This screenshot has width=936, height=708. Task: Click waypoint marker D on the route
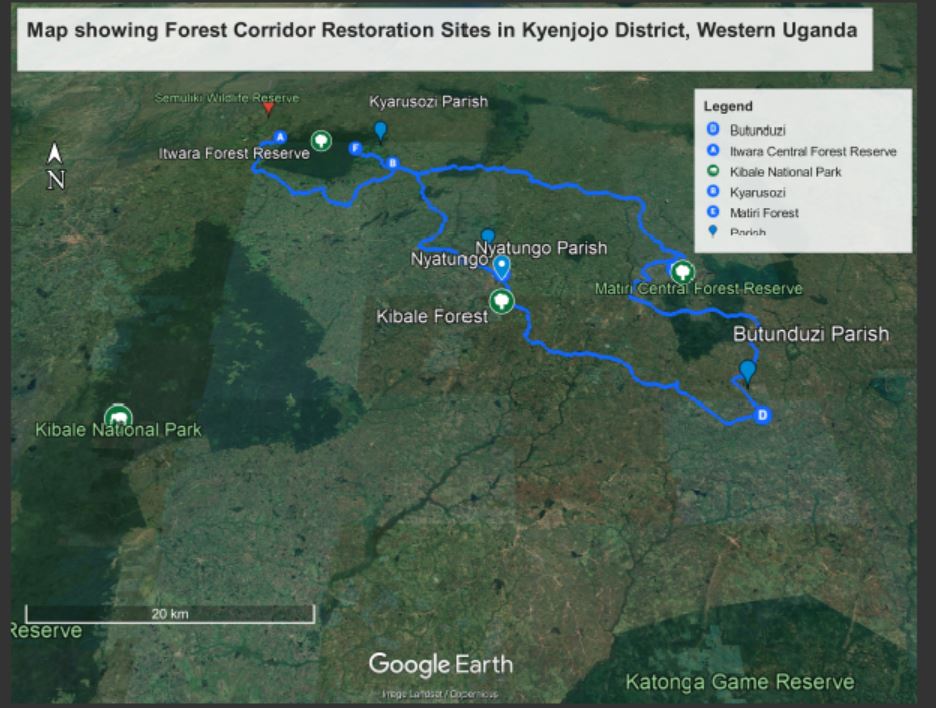click(x=762, y=415)
